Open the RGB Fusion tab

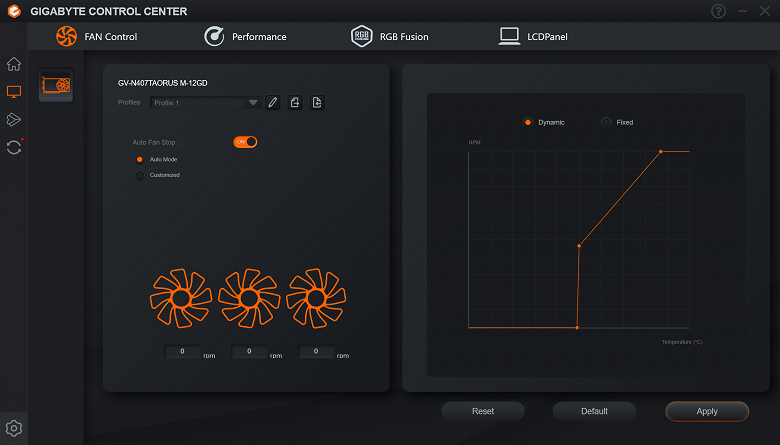point(390,36)
